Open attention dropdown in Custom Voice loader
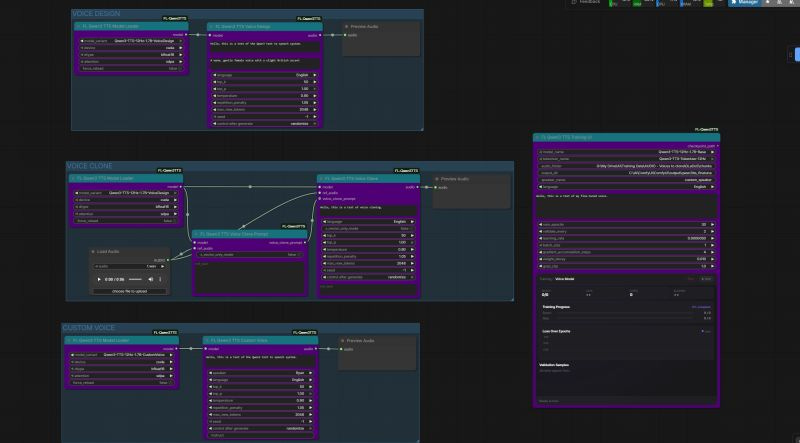This screenshot has width=800, height=443. point(121,376)
